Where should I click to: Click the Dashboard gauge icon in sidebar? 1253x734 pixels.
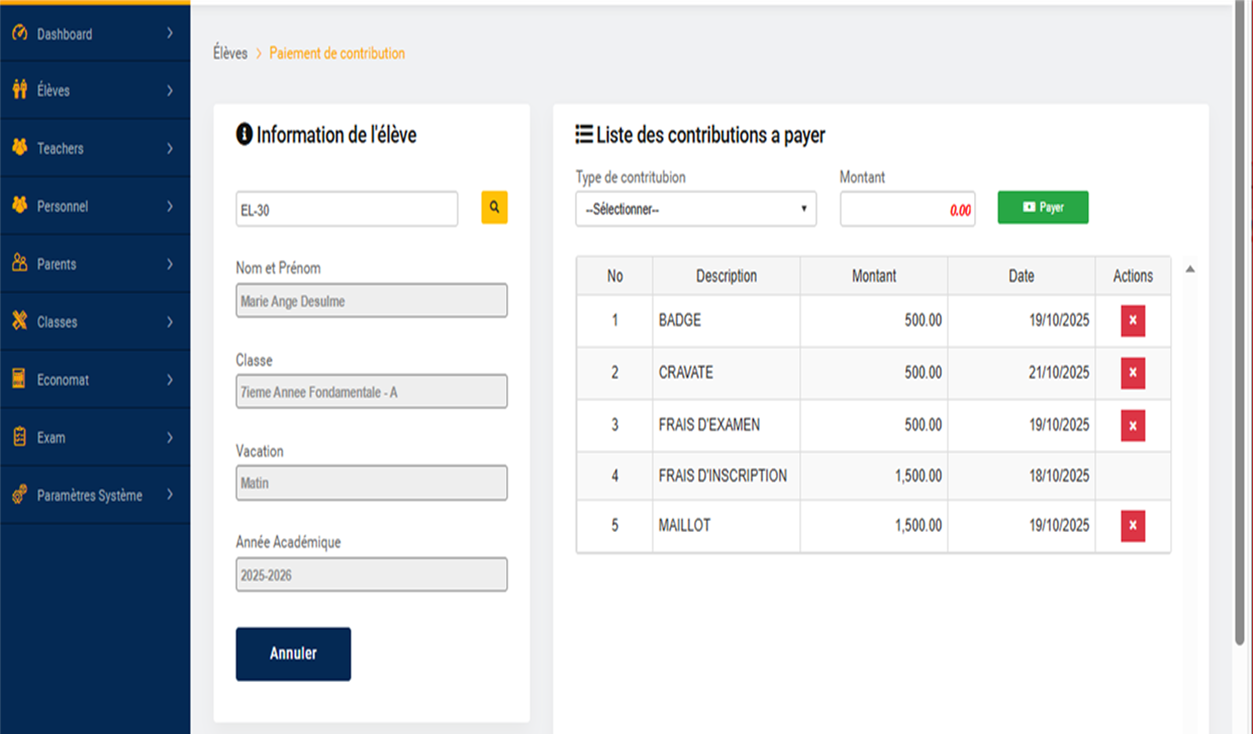coord(19,33)
